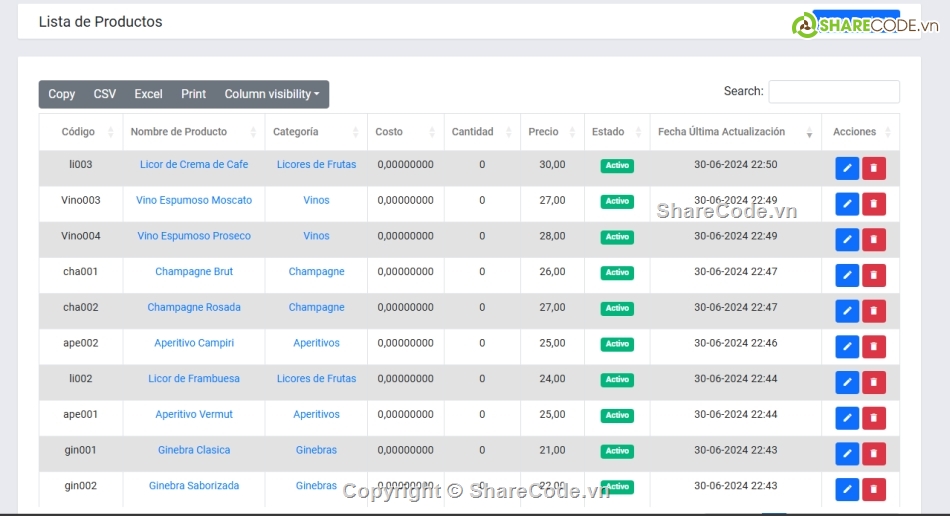
Task: Sort by Fecha Última Actualización column
Action: pyautogui.click(x=721, y=132)
